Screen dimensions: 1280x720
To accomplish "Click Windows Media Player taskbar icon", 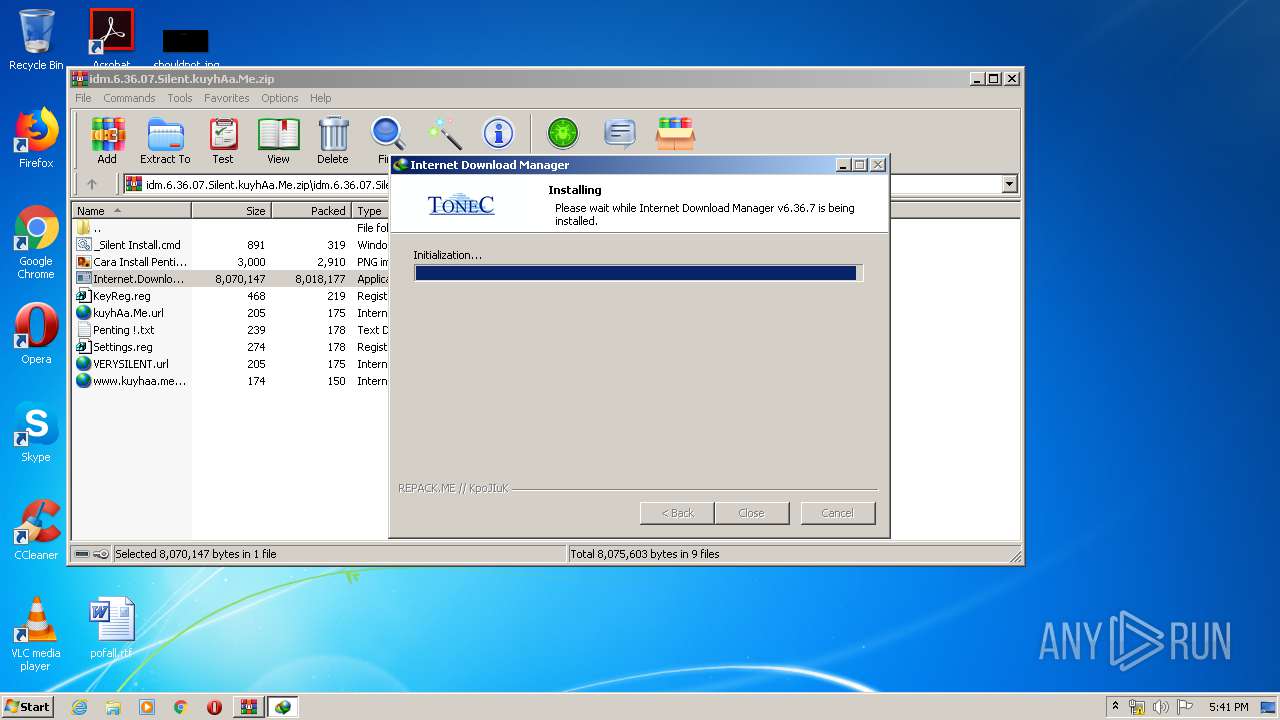I will click(x=147, y=707).
